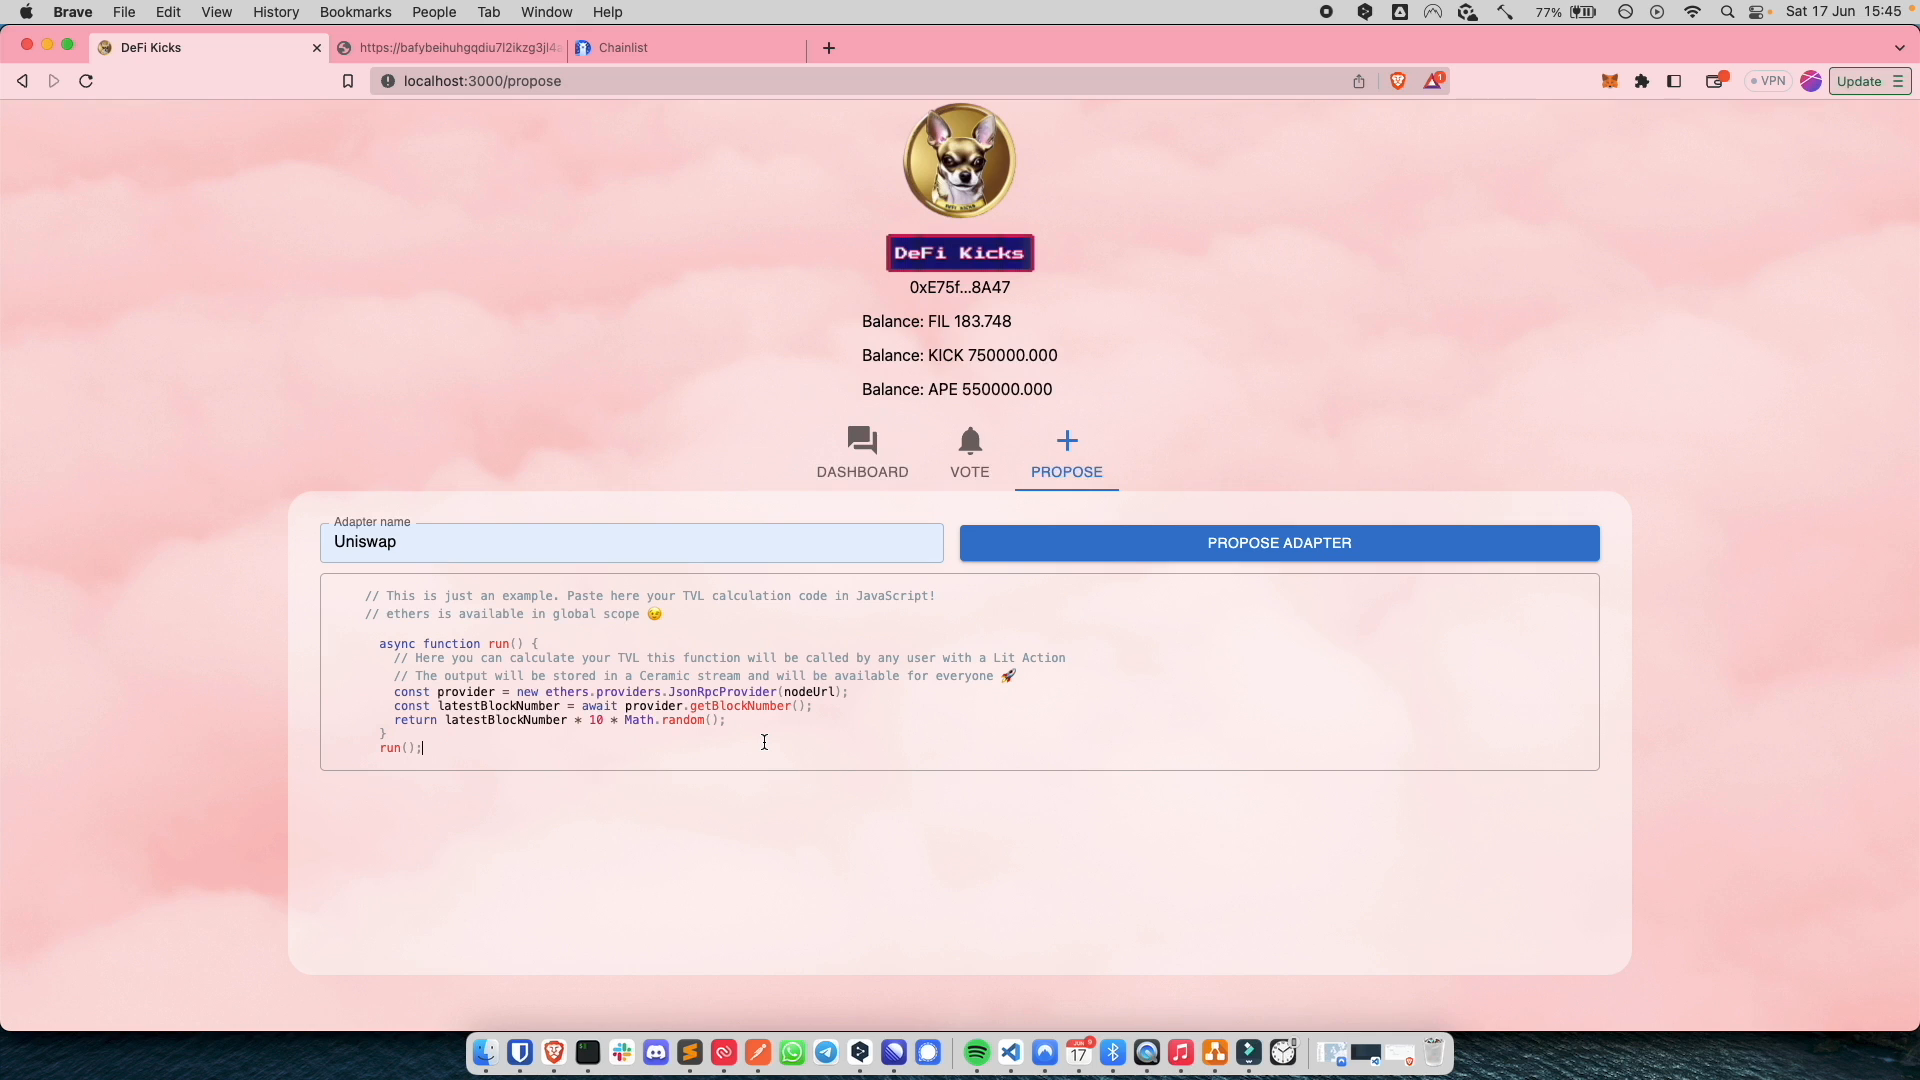Open Brave Shields lion icon

(x=1398, y=81)
